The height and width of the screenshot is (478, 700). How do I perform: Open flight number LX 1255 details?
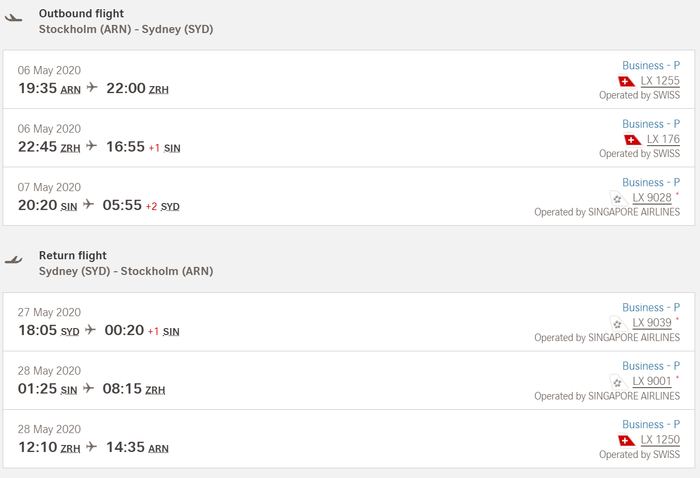point(660,81)
